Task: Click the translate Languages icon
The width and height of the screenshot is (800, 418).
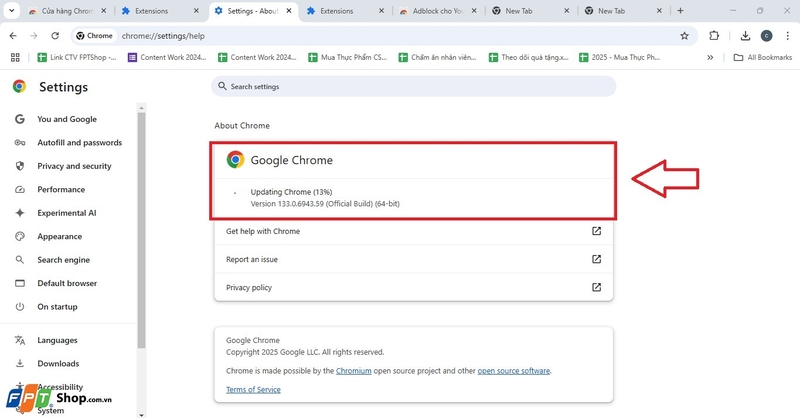Action: [x=20, y=340]
